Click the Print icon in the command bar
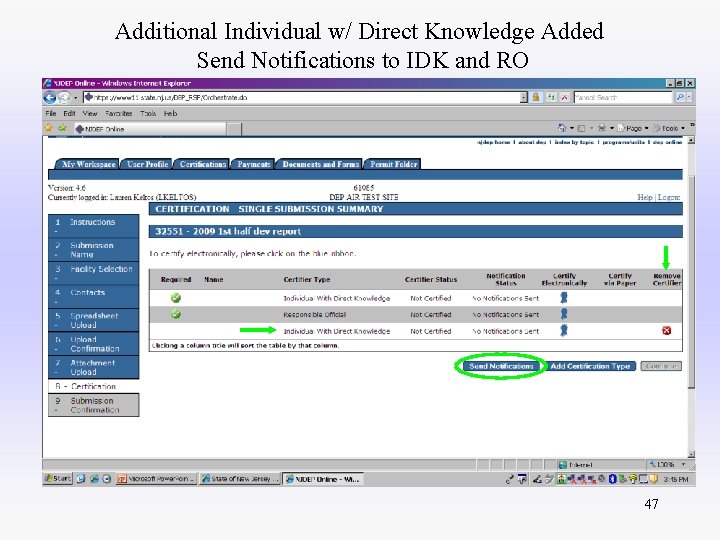720x540 pixels. pos(602,128)
